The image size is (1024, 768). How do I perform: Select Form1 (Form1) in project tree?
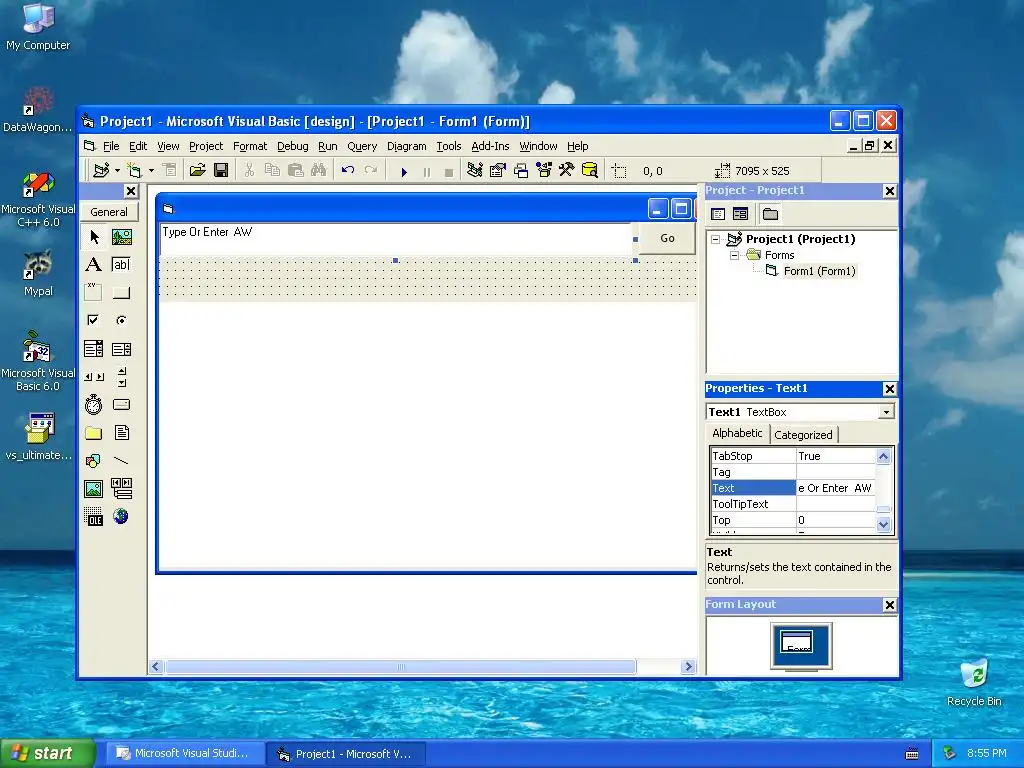[x=819, y=271]
